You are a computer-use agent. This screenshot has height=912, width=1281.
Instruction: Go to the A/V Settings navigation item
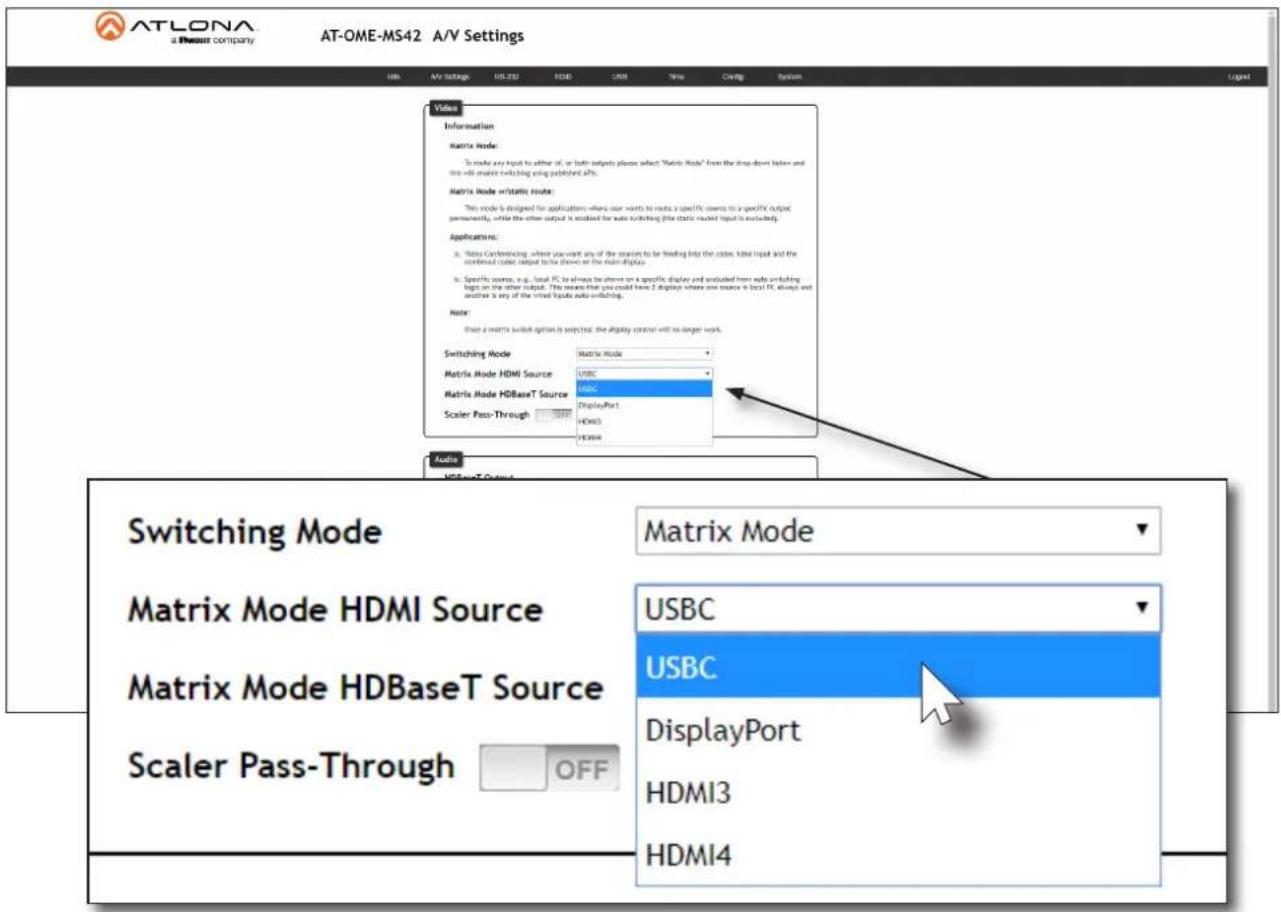coord(450,77)
